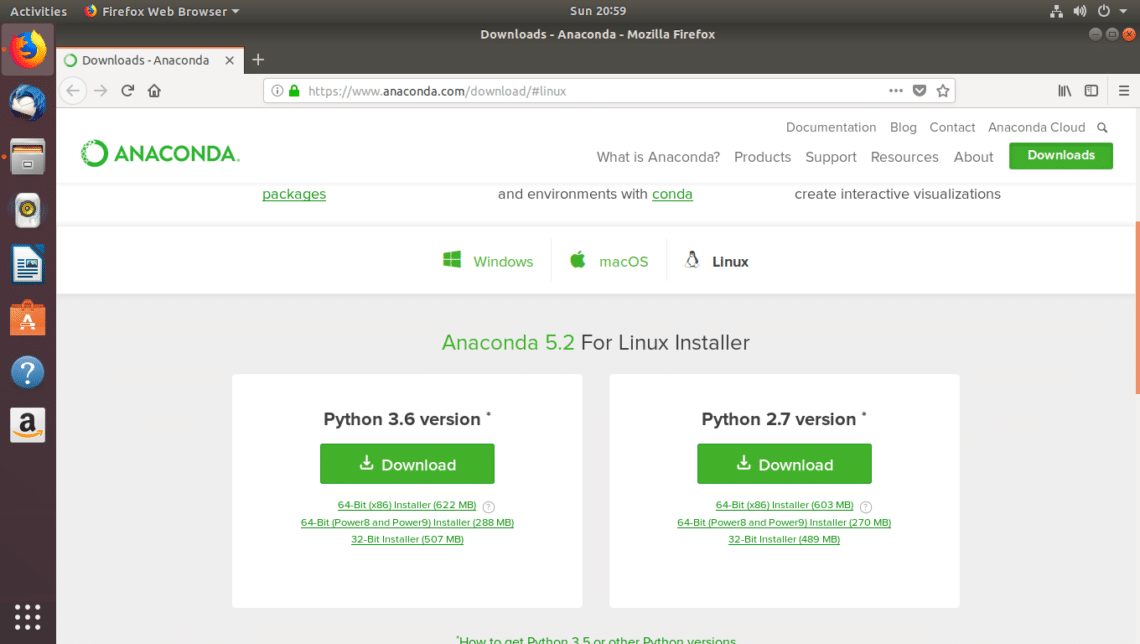
Task: Click the 64-Bit Power8 Installer (270 MB) link
Action: click(x=784, y=523)
